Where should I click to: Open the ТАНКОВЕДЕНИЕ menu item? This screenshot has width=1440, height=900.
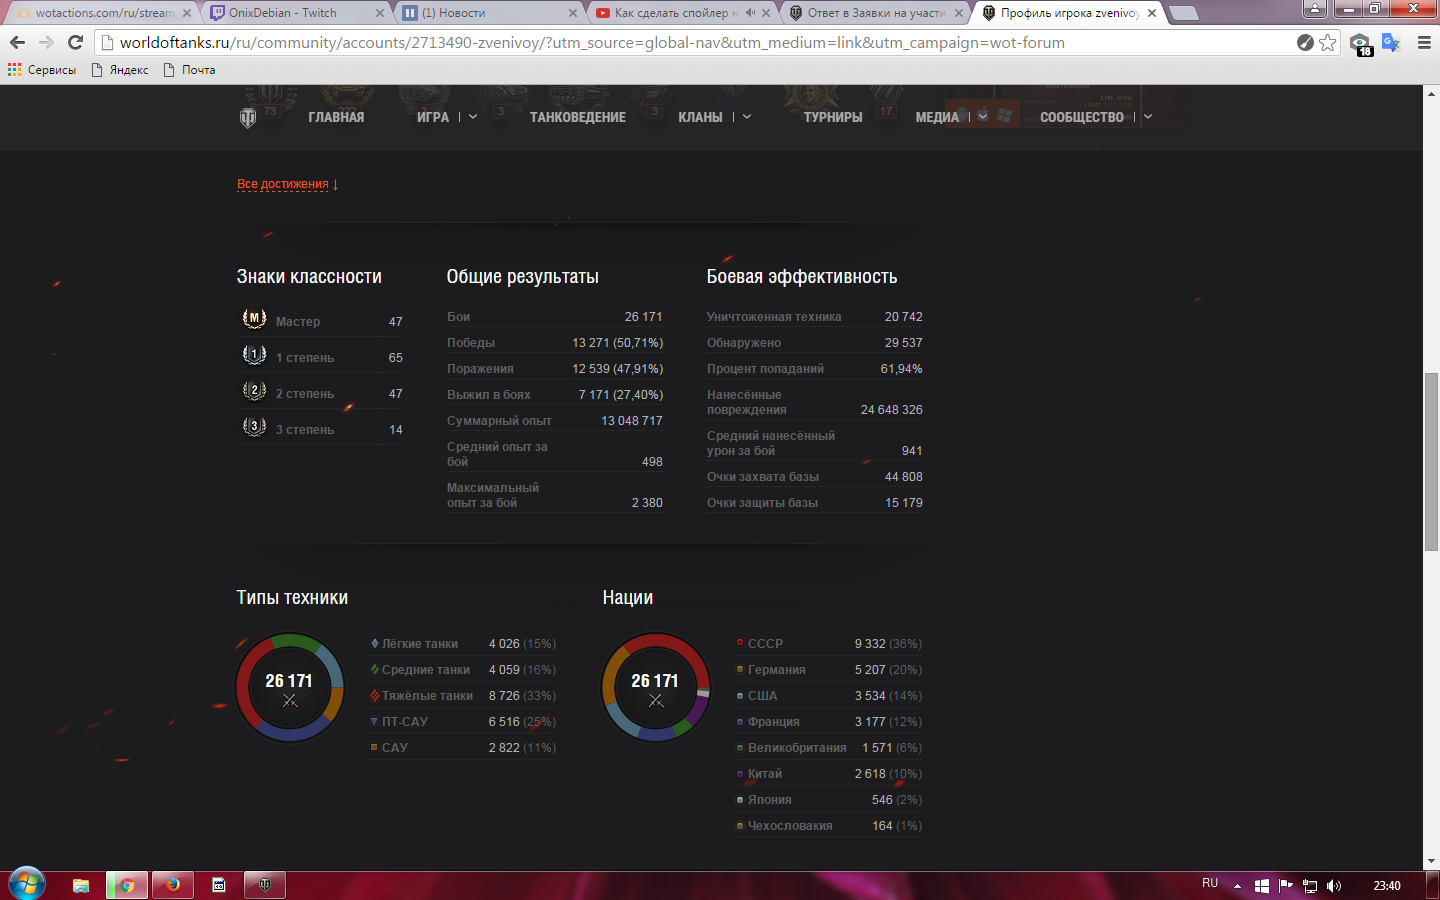tap(578, 117)
